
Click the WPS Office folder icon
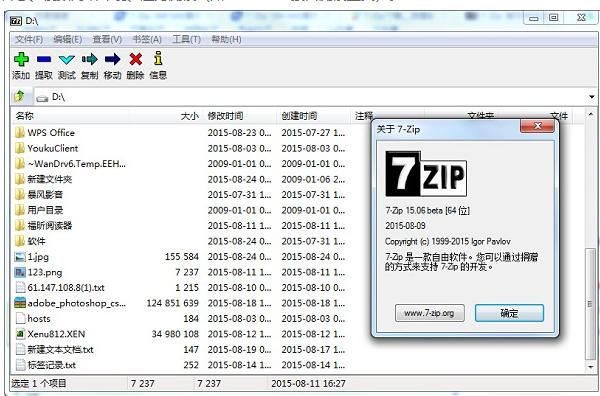(20, 133)
